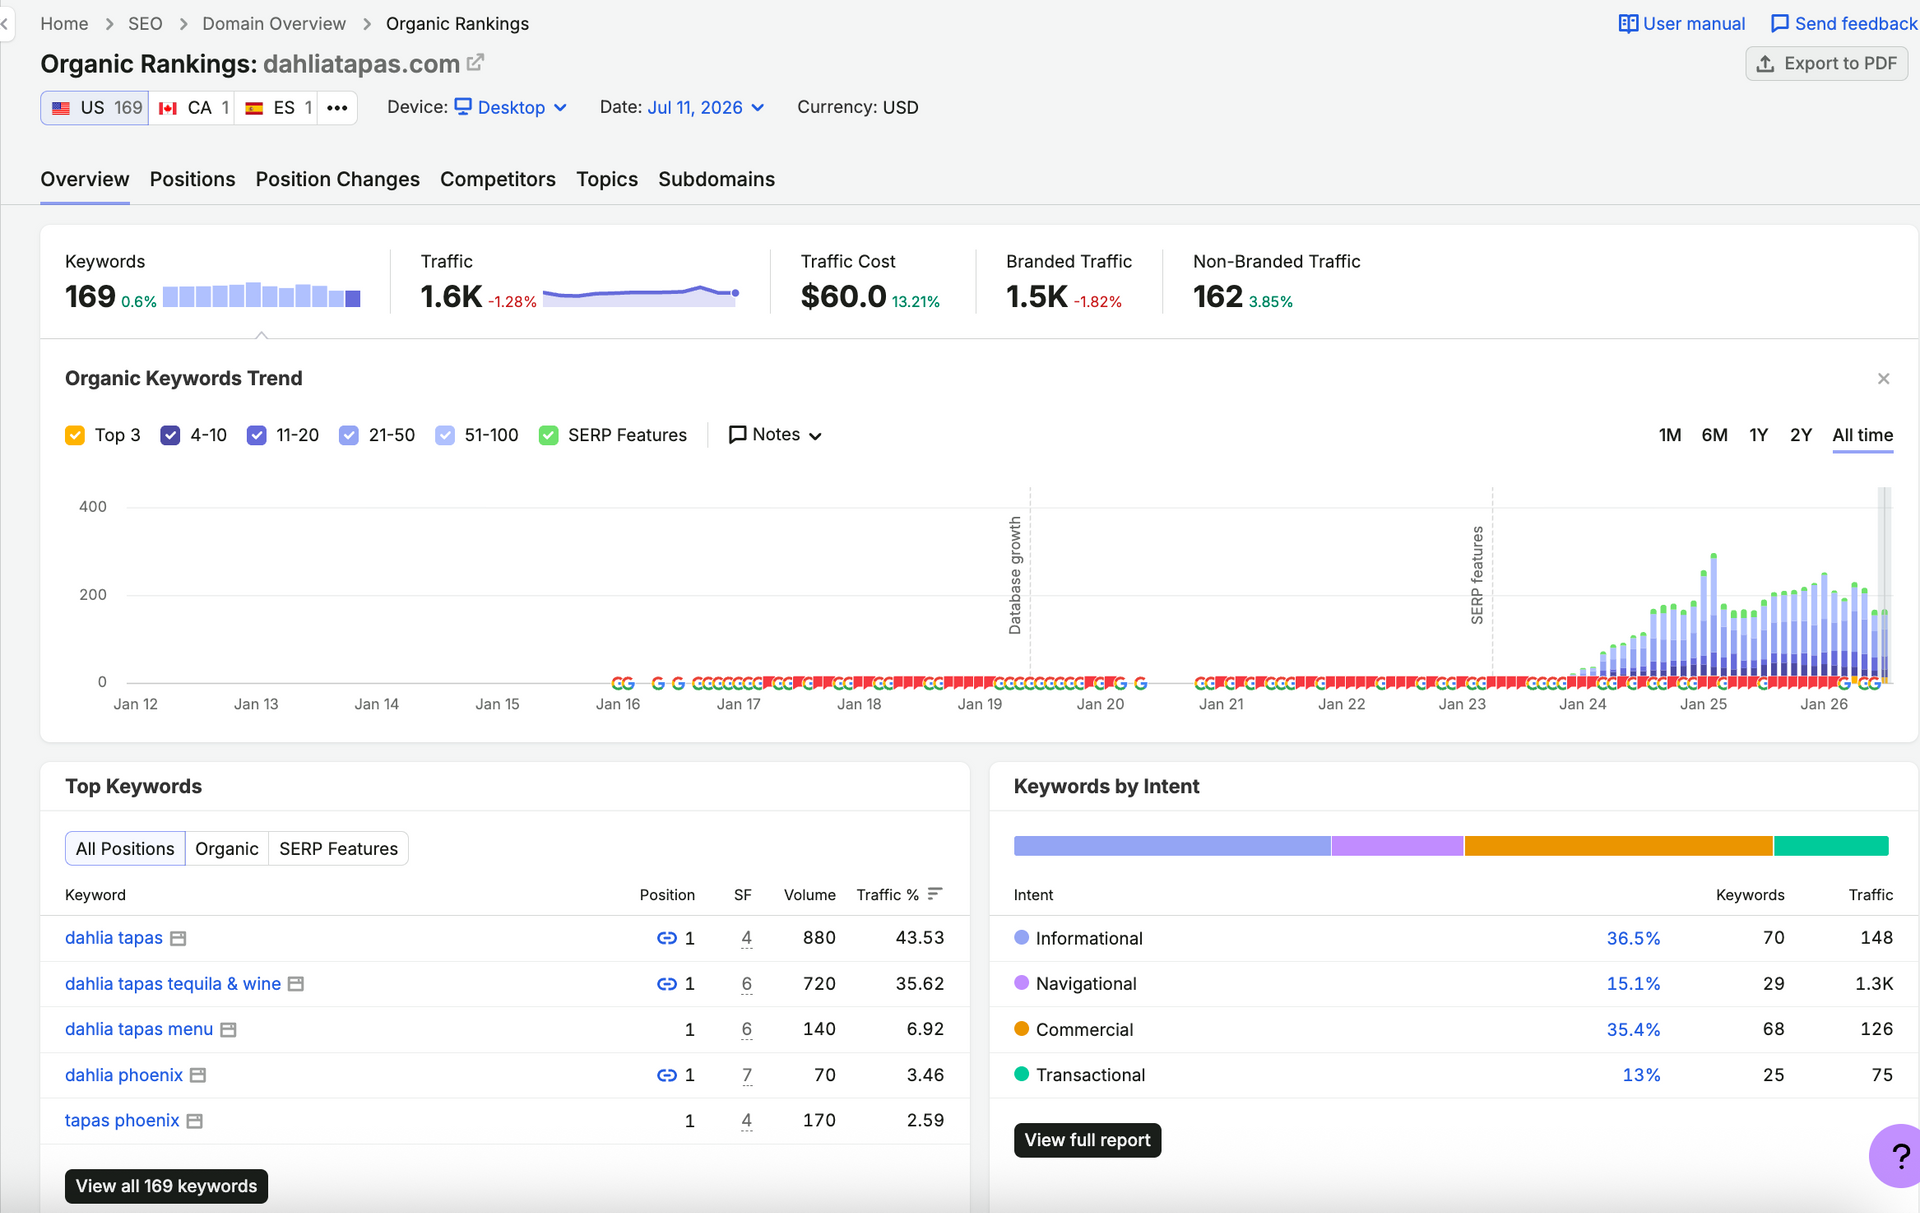
Task: Switch to the Positions tab
Action: coord(193,179)
